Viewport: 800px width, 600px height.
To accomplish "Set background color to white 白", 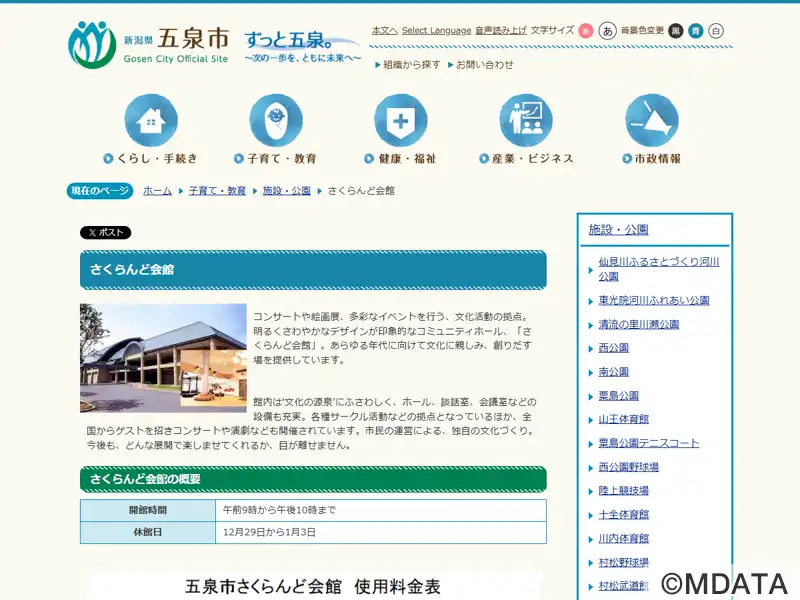I will (x=716, y=31).
